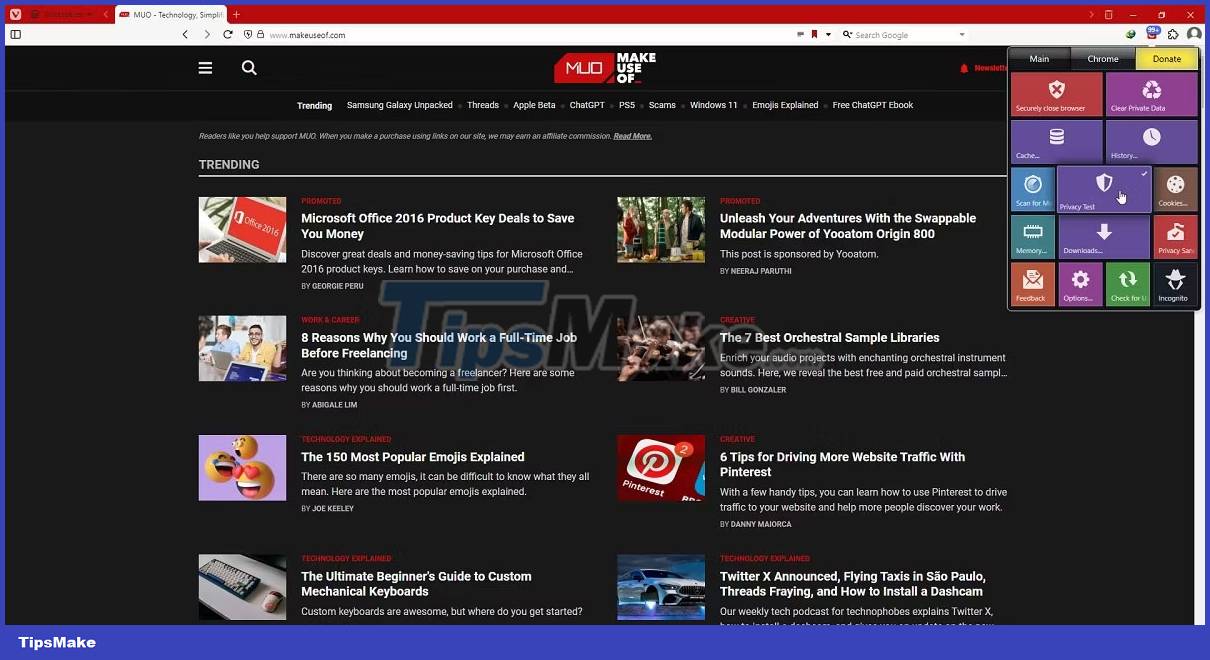Open the MUO hamburger menu
The image size is (1210, 660).
(205, 68)
